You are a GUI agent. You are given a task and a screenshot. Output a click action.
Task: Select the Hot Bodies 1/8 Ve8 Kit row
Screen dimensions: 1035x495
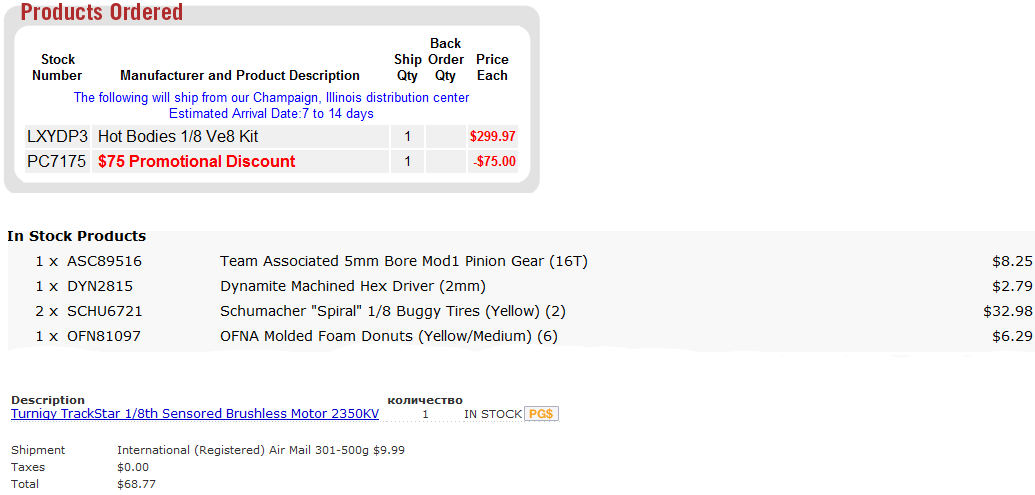271,137
